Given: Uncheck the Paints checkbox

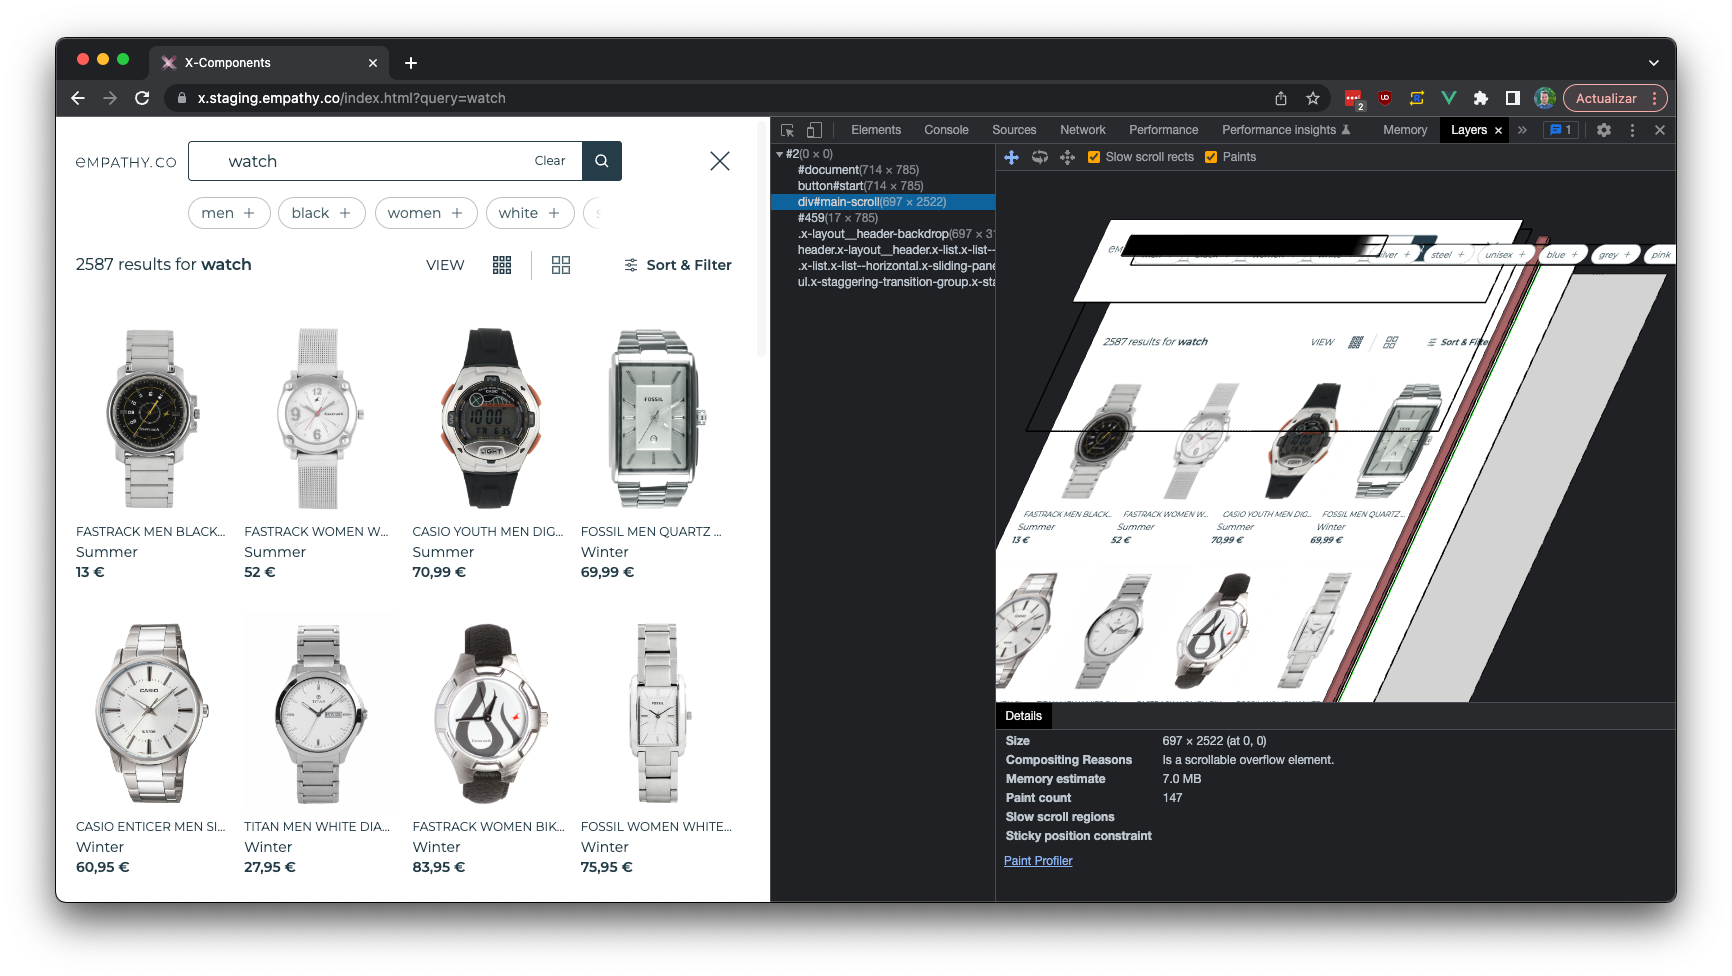Looking at the screenshot, I should click(x=1211, y=157).
